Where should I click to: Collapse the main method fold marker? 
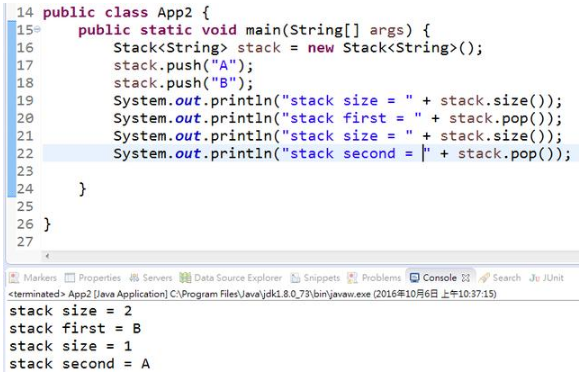(x=37, y=29)
